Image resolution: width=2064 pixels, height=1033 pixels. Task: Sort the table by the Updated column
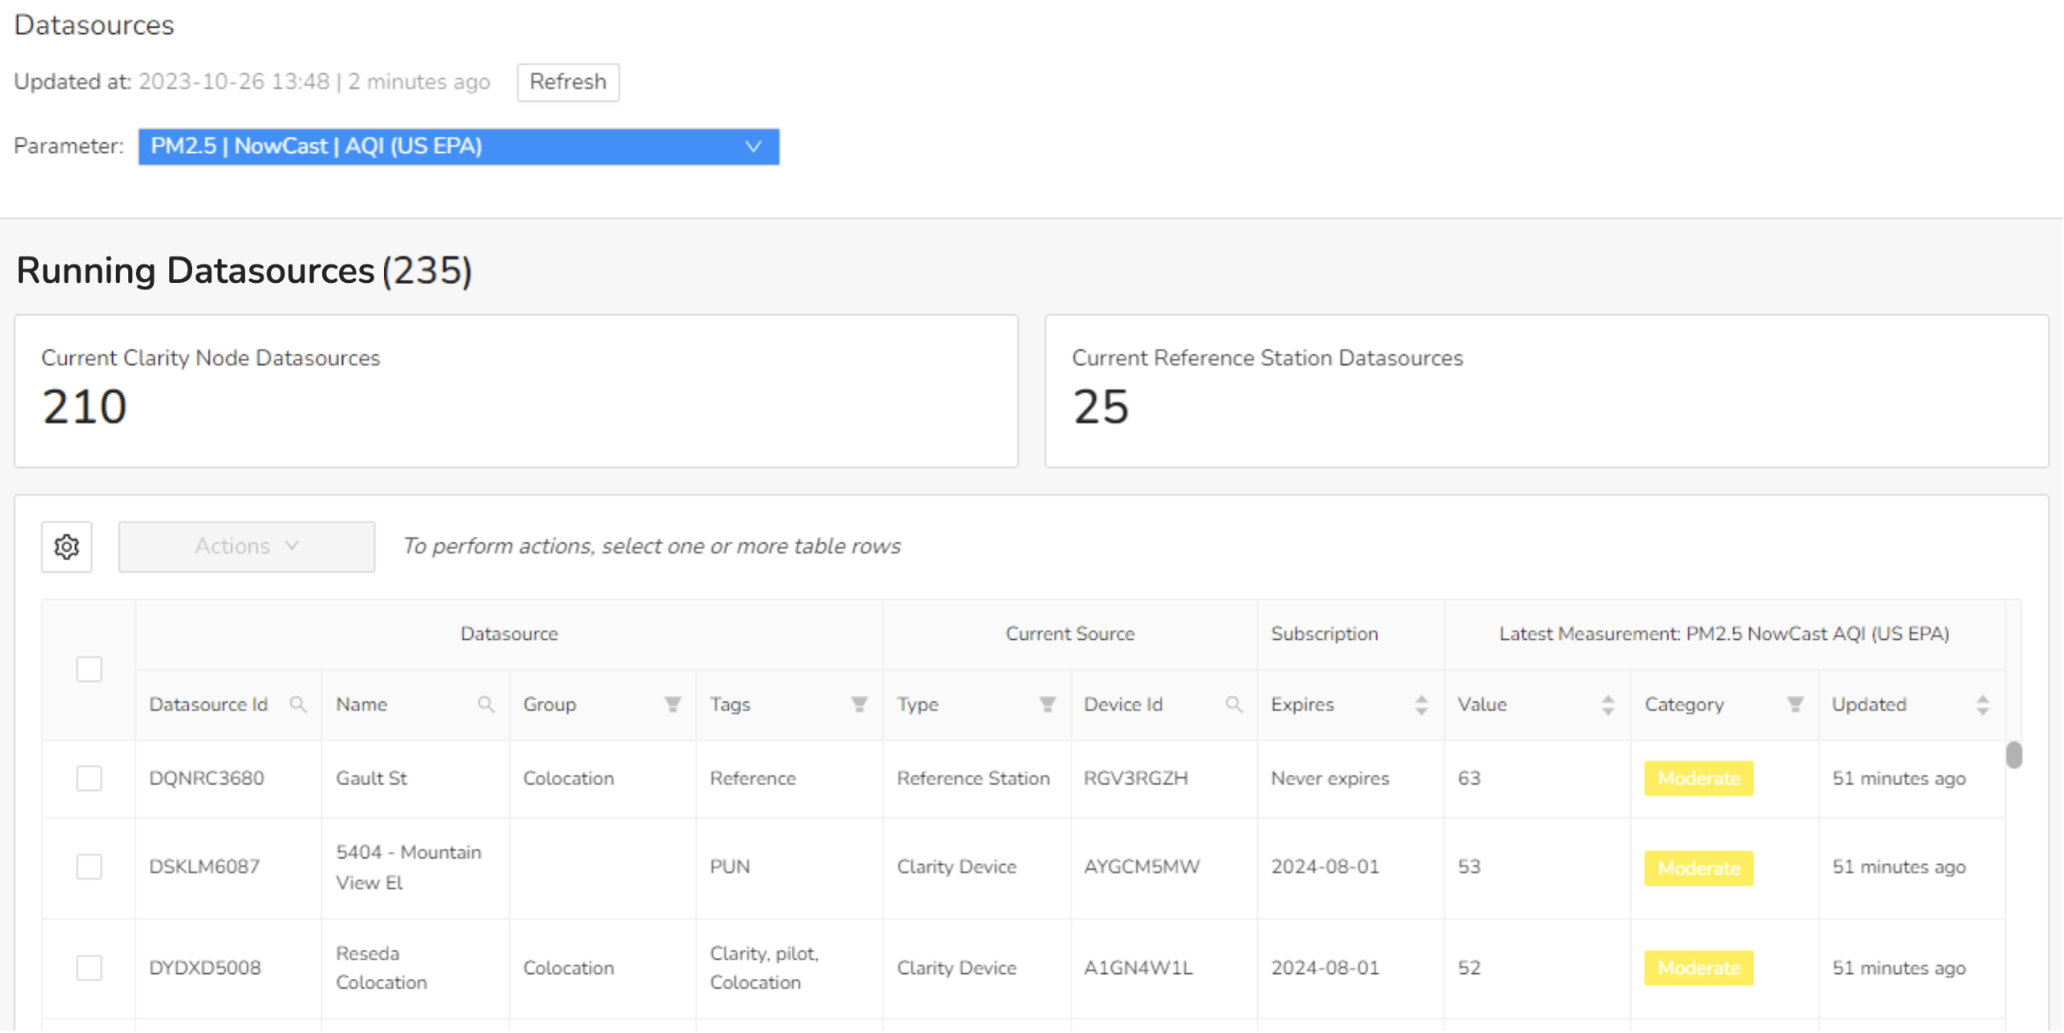point(1983,704)
